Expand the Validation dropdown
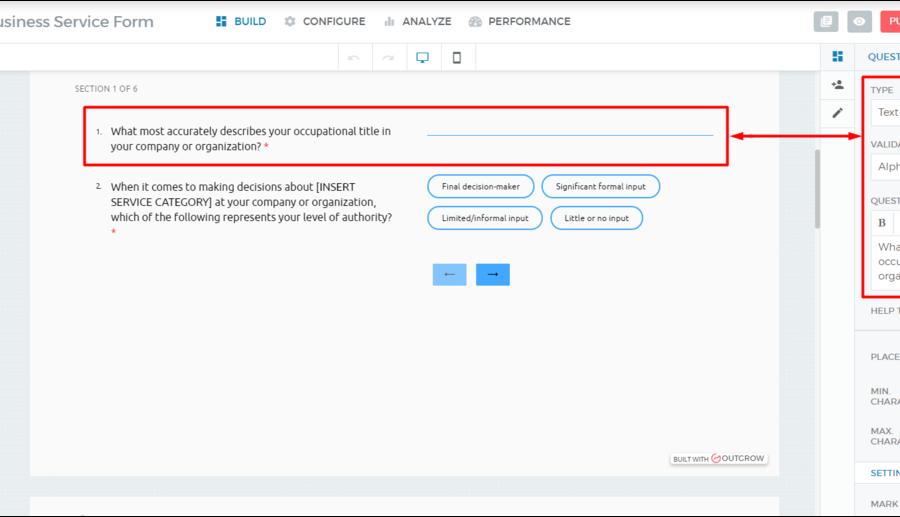 [x=885, y=167]
